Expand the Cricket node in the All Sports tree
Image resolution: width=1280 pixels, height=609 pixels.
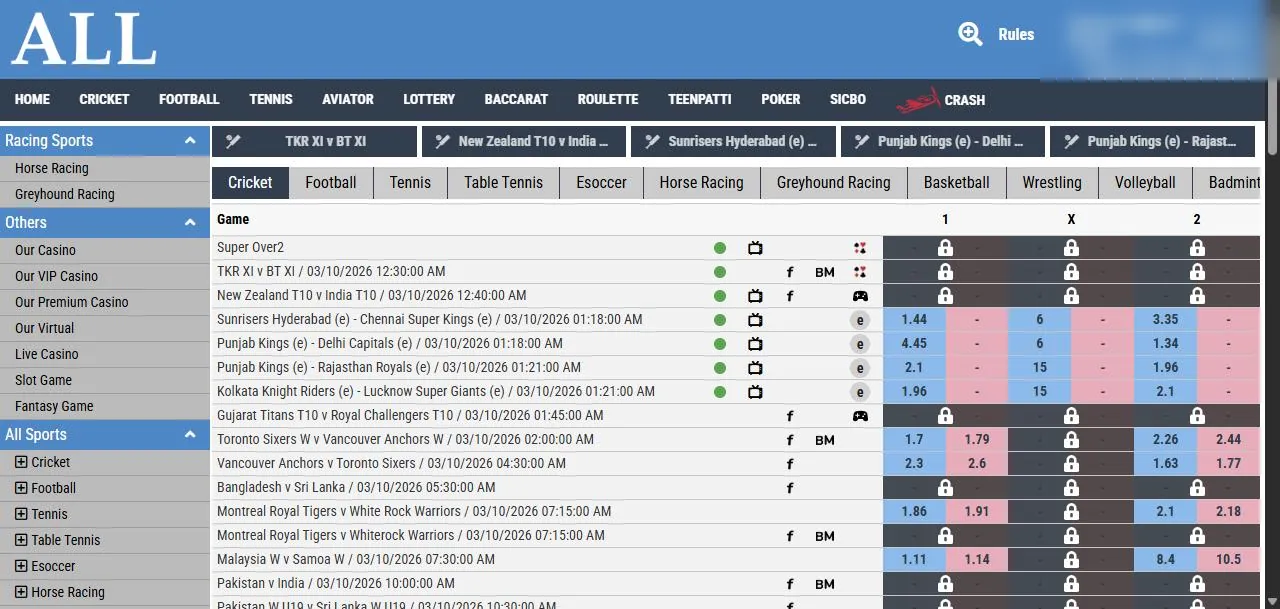tap(21, 462)
